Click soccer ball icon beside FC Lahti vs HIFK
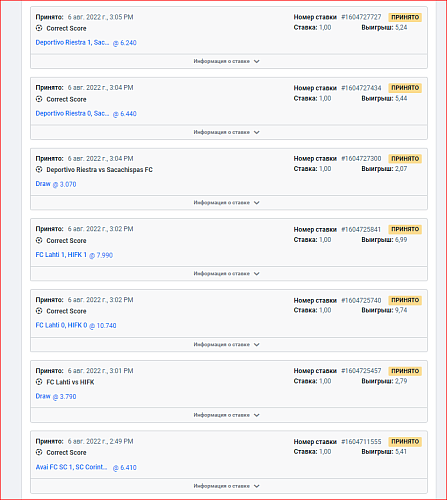Viewport: 447px width, 500px height. coord(39,382)
